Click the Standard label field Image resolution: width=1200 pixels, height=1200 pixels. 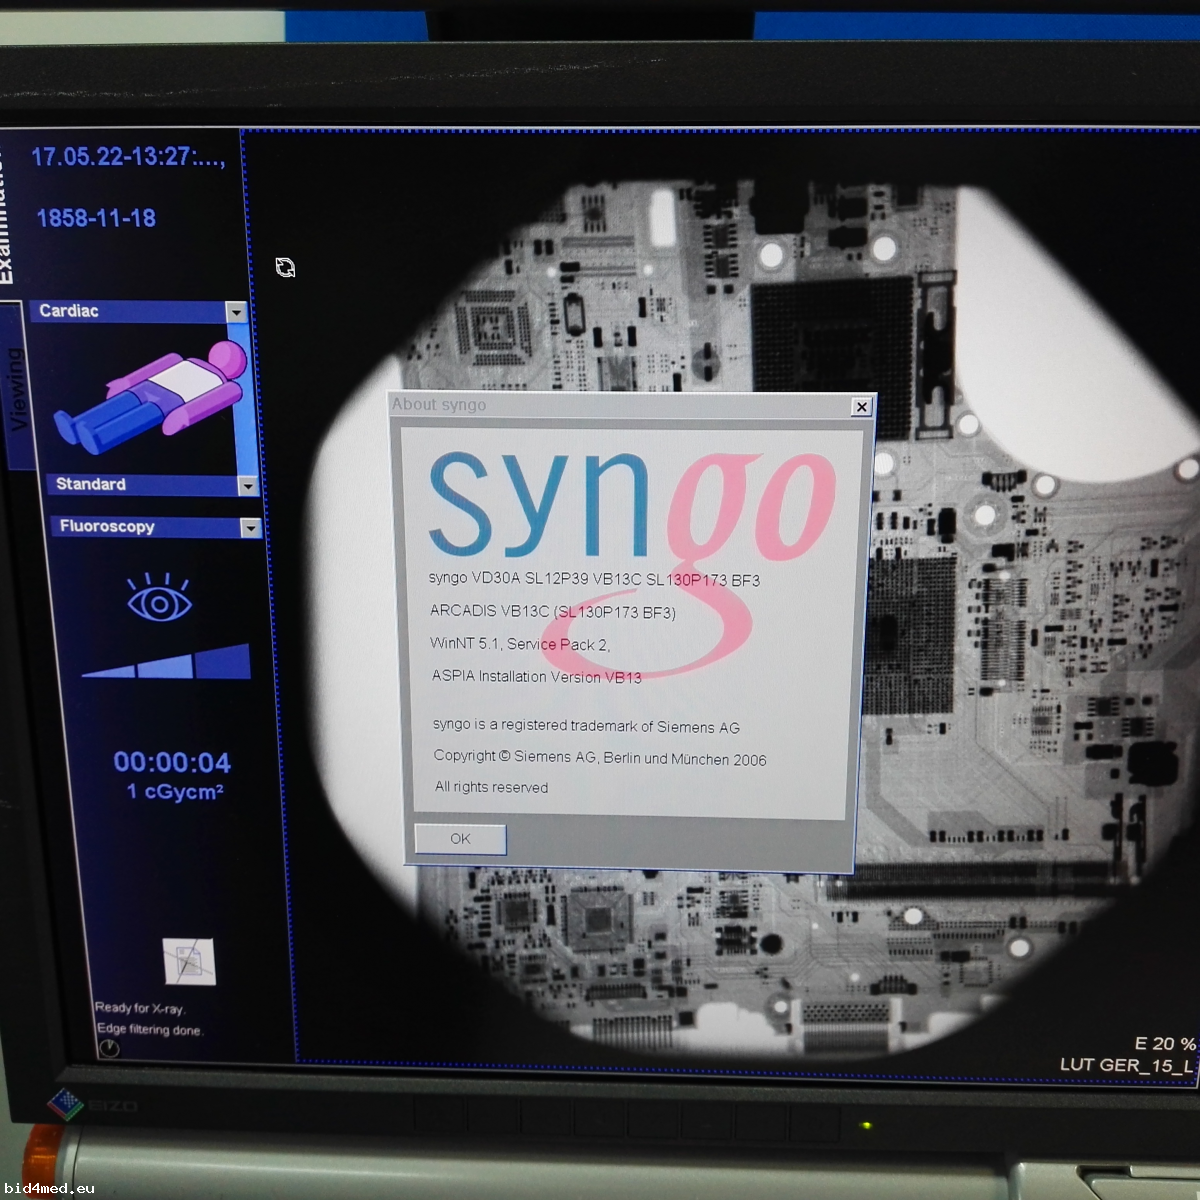point(142,485)
